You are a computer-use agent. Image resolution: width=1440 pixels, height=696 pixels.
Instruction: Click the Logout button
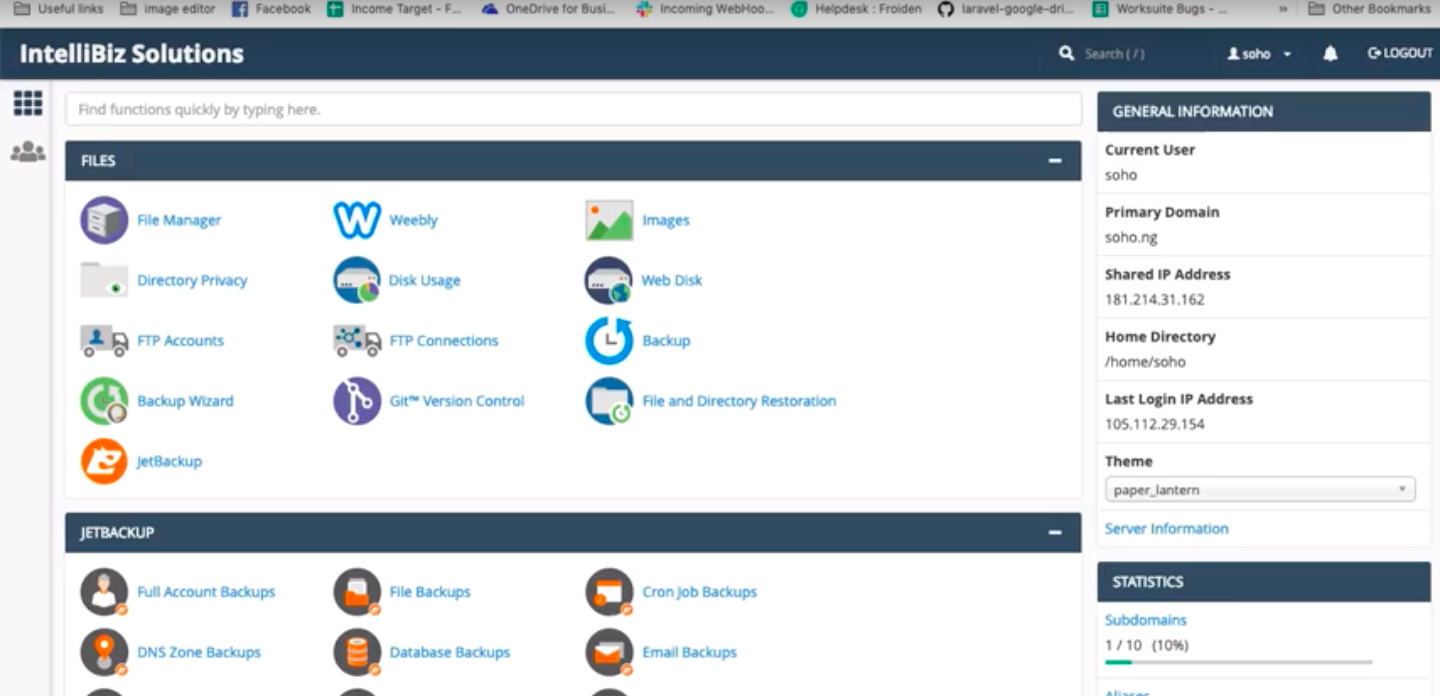coord(1400,54)
